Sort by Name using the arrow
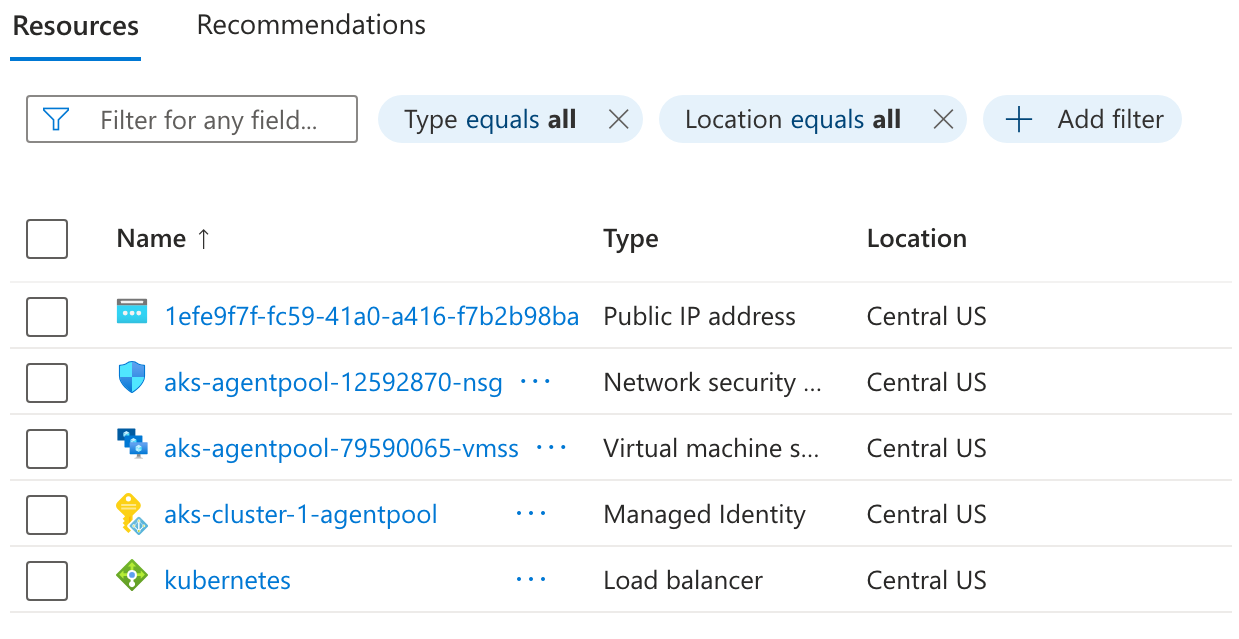 click(x=203, y=239)
